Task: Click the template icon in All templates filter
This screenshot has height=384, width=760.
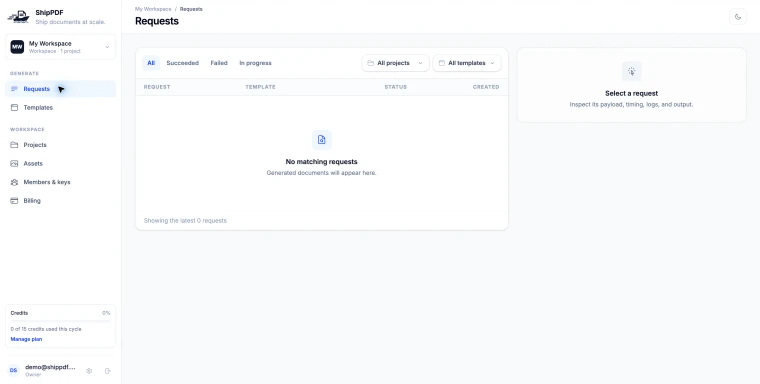Action: click(442, 63)
